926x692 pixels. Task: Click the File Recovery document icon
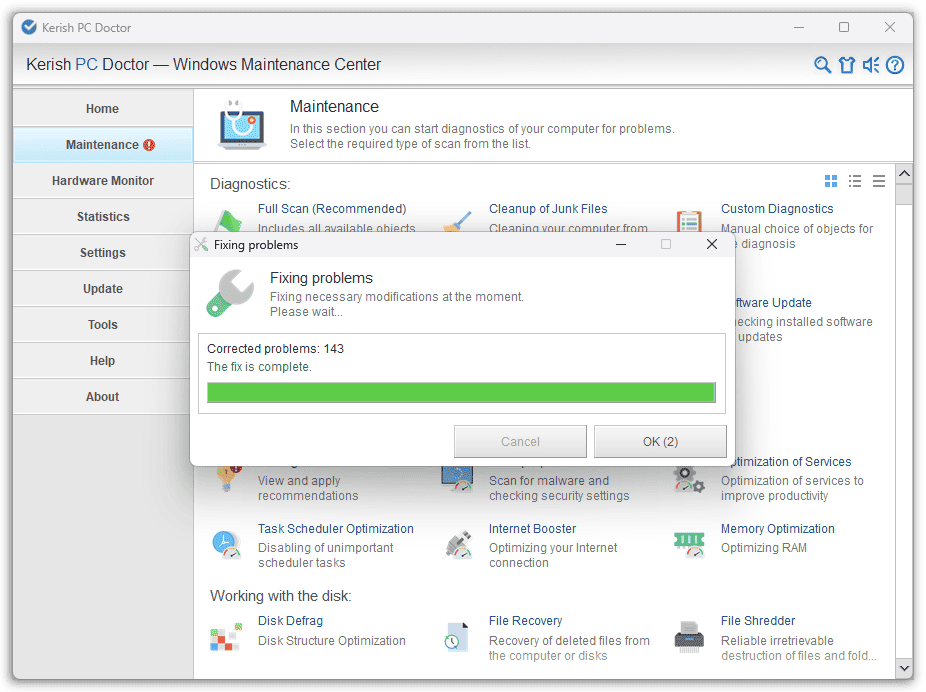pos(457,638)
